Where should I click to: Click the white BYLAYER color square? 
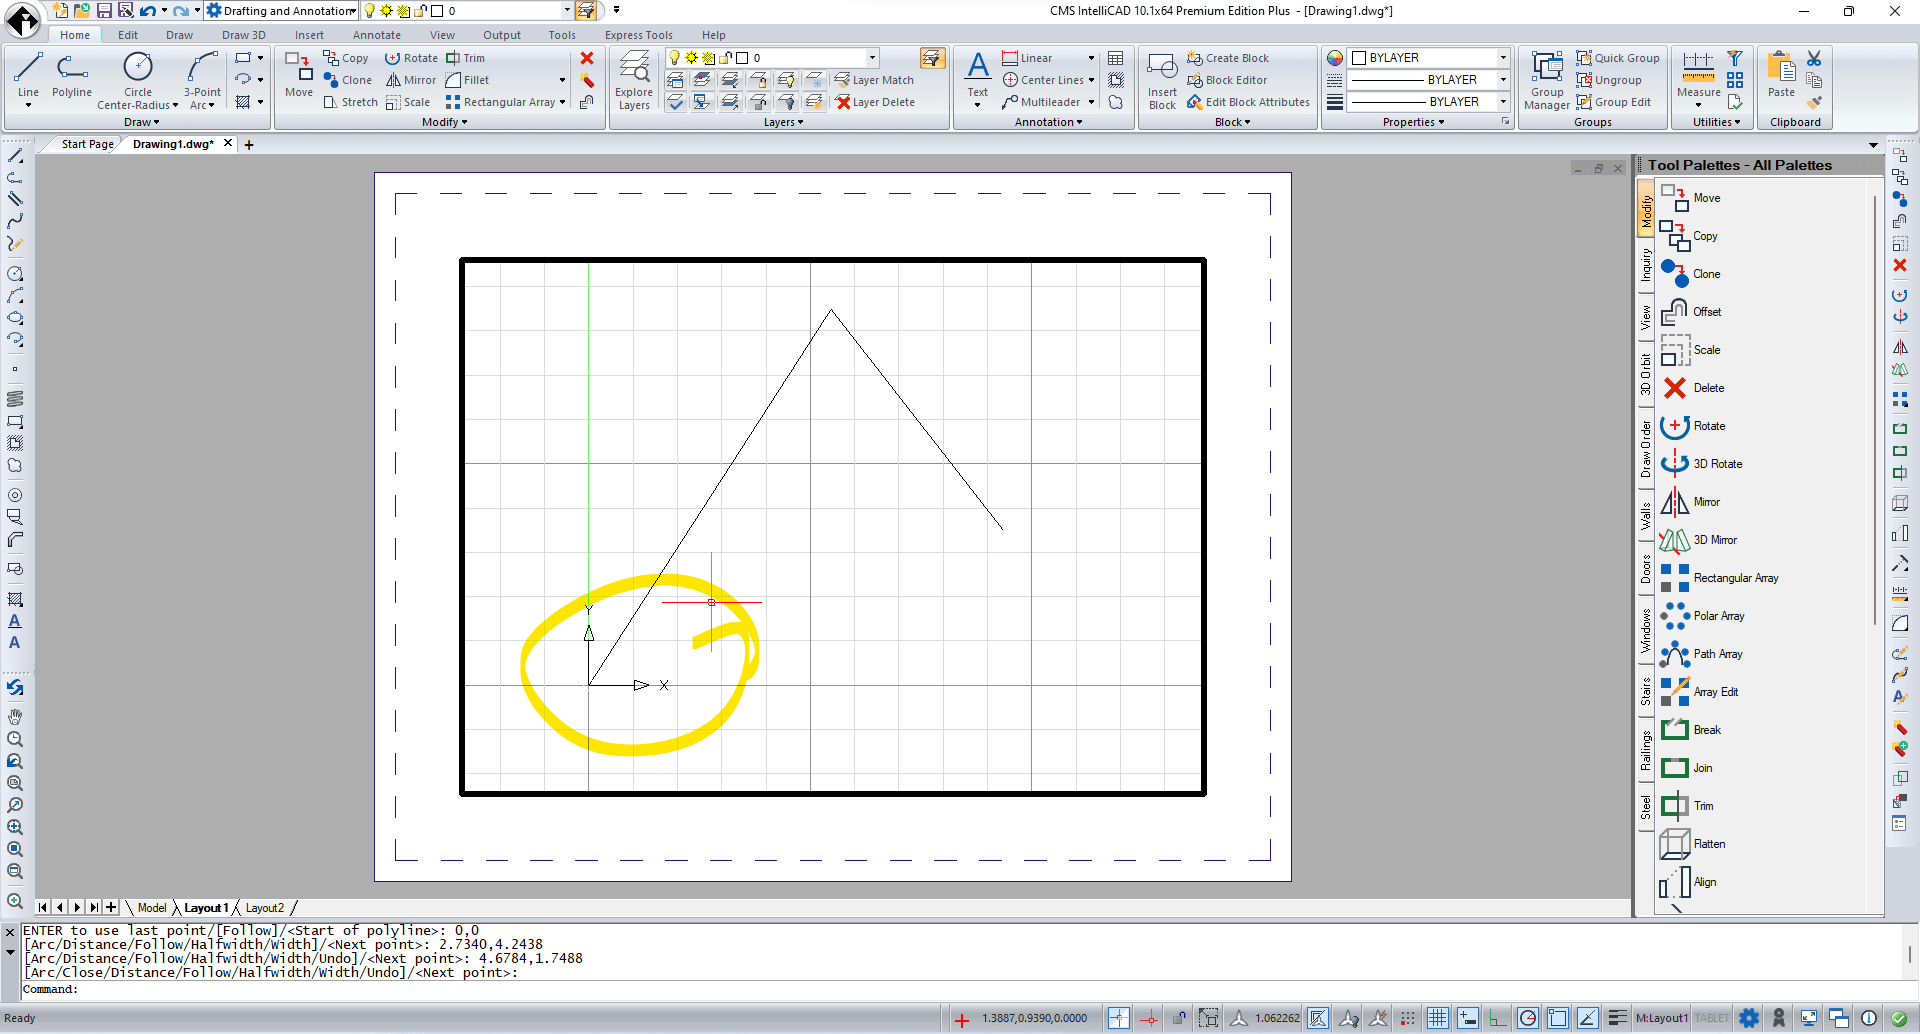point(1359,58)
